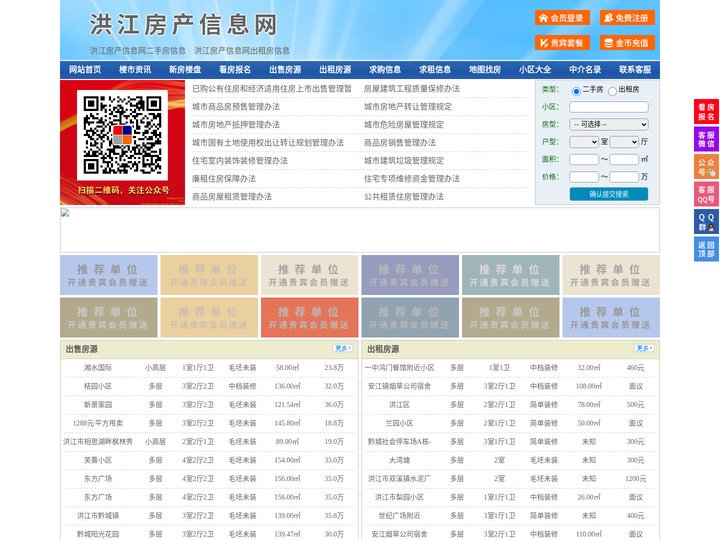Open the 看房报名 menu item
The height and width of the screenshot is (540, 720).
235,70
